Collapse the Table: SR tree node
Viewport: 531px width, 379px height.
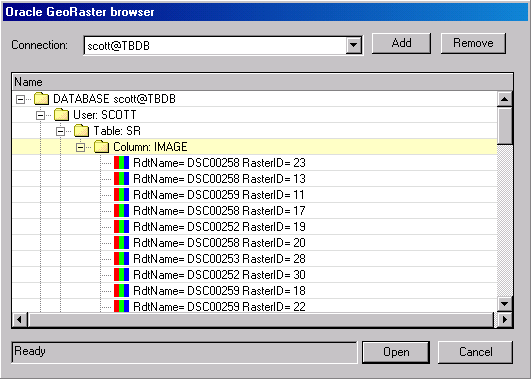(61, 131)
